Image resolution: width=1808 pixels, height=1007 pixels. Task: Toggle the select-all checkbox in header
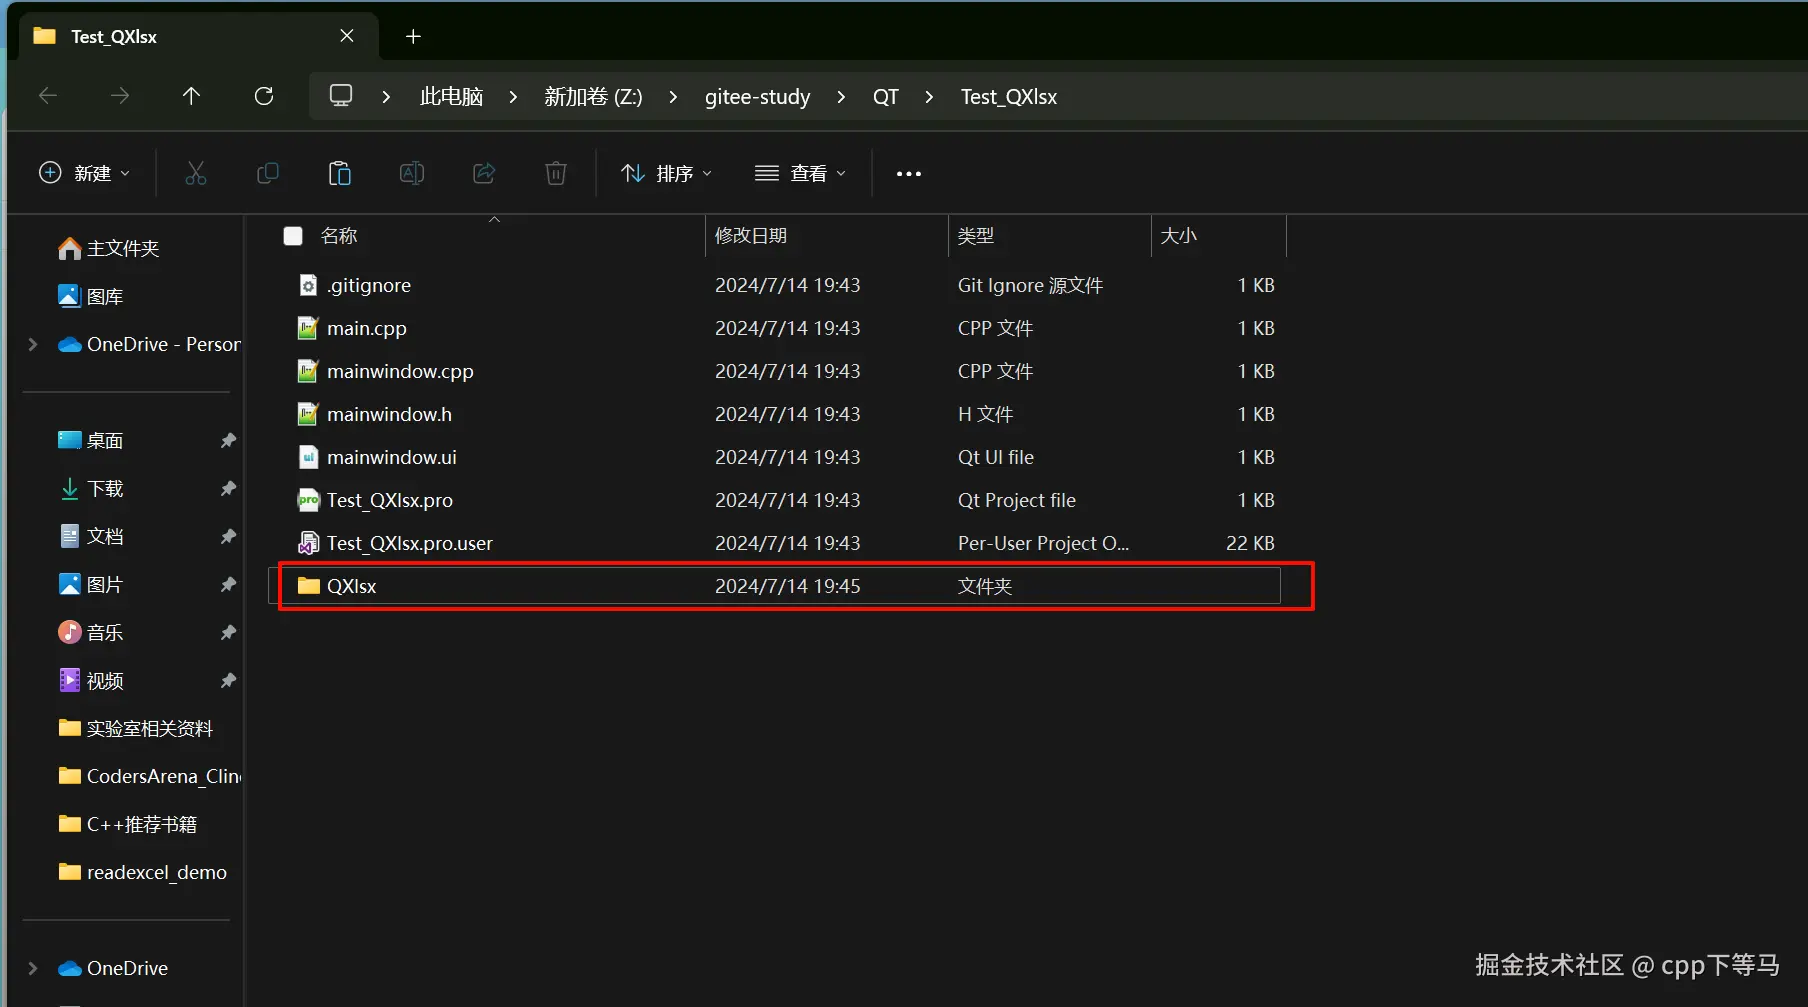tap(293, 236)
